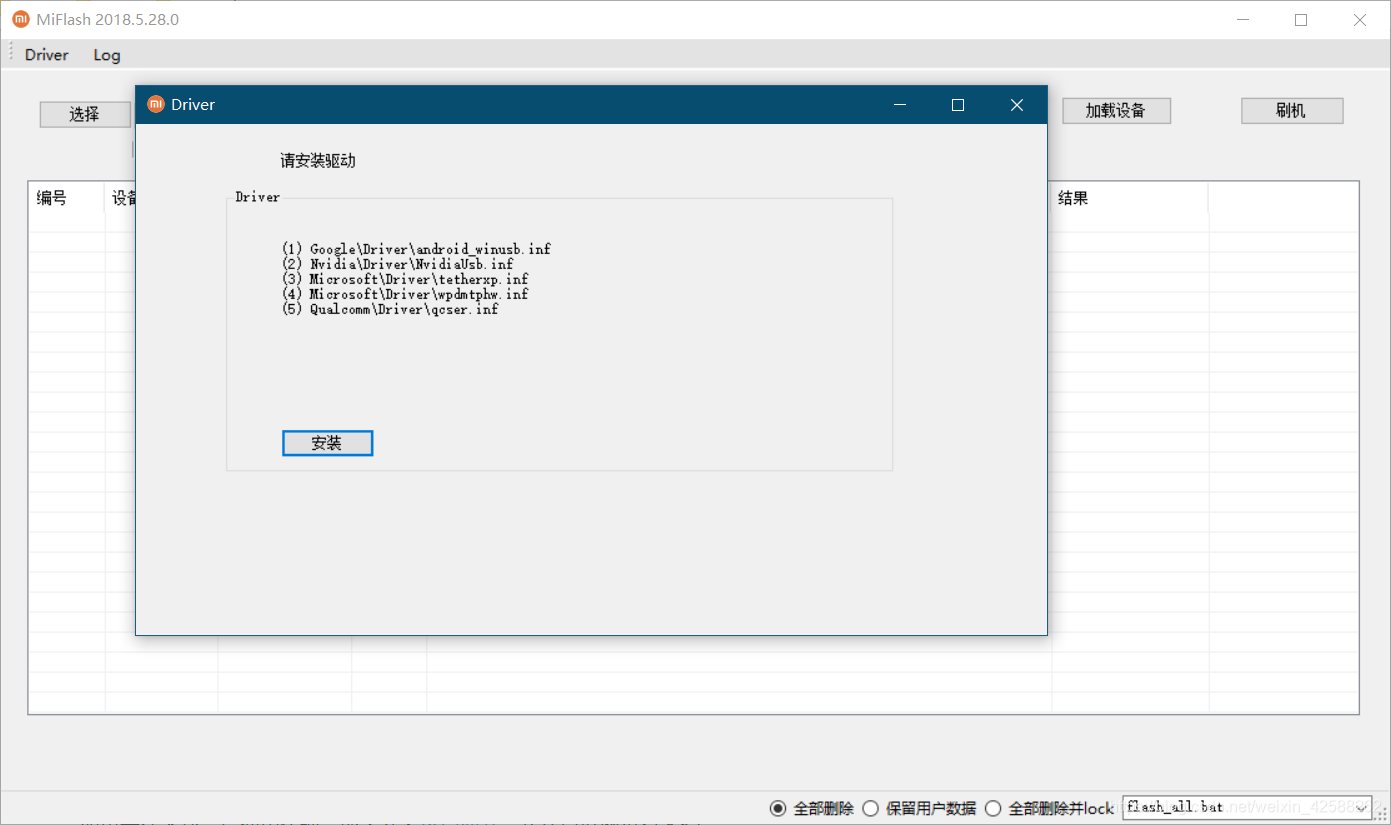Click the Mi logo in Driver dialog title
Viewport: 1391px width, 825px height.
(x=155, y=104)
